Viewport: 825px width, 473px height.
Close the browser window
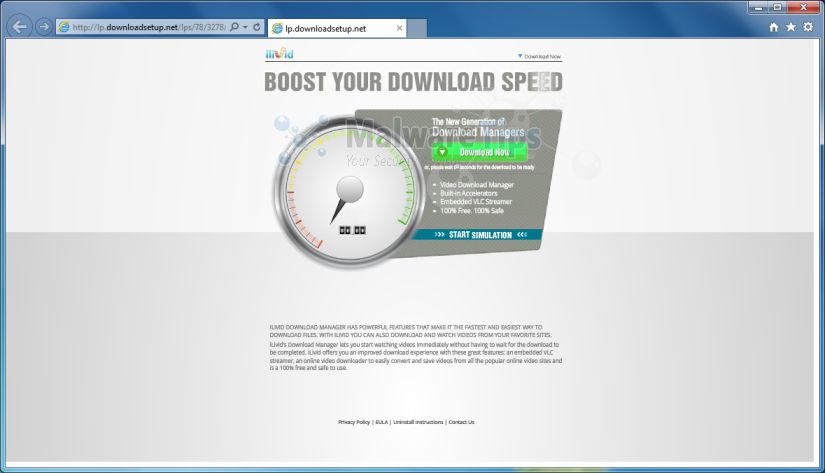tap(804, 7)
